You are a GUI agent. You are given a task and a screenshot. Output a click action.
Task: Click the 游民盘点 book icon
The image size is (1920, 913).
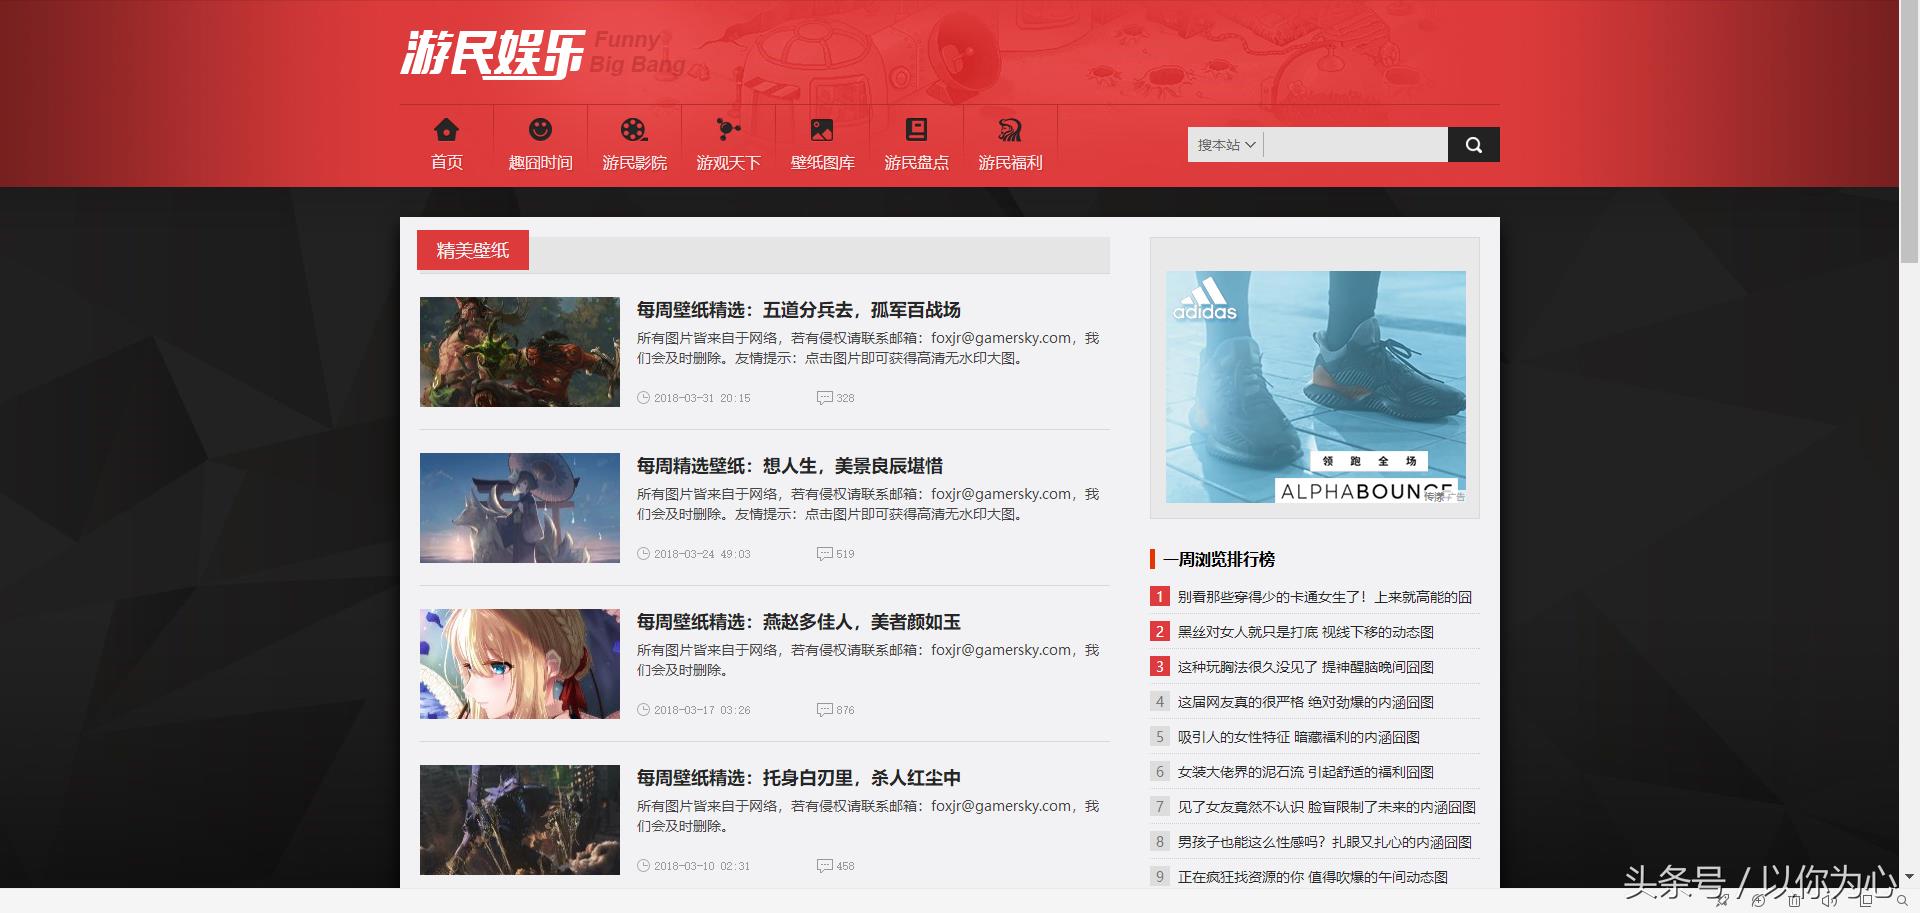click(x=916, y=130)
